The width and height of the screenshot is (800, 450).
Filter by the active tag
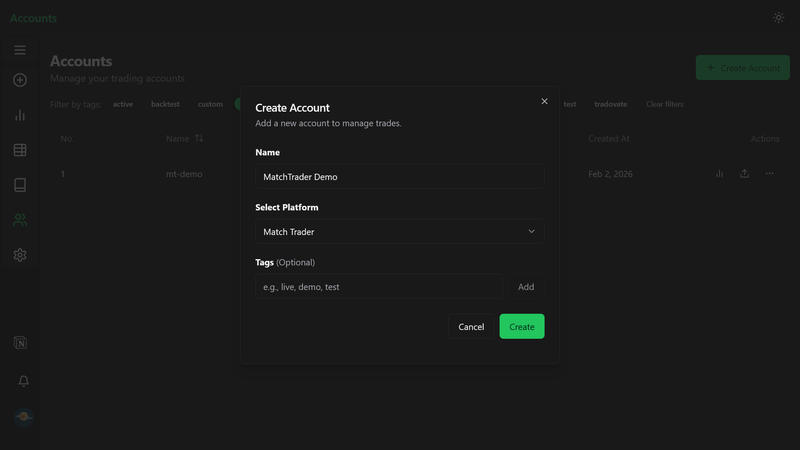coord(123,104)
